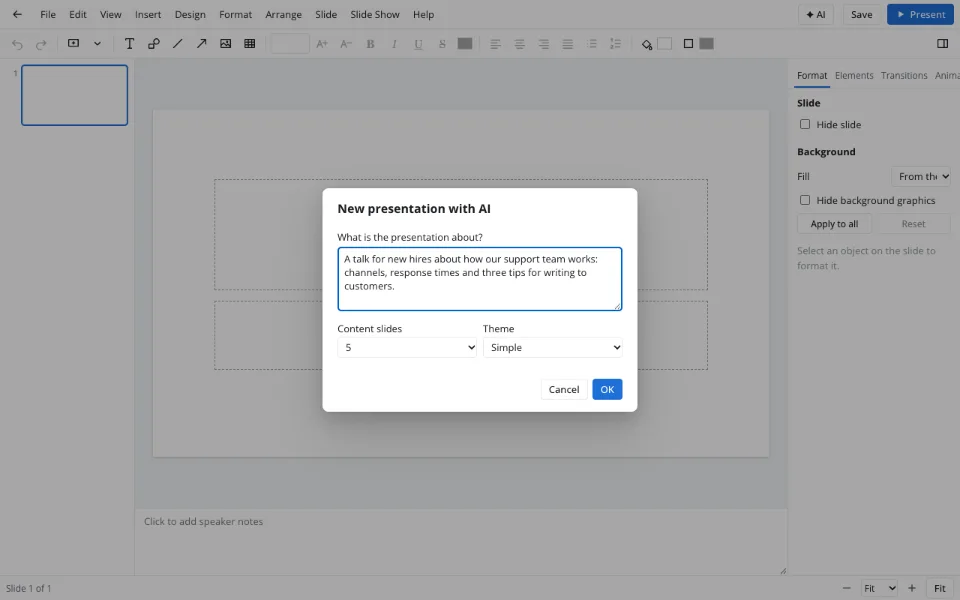Open the Content slides dropdown
The width and height of the screenshot is (960, 600).
point(407,347)
